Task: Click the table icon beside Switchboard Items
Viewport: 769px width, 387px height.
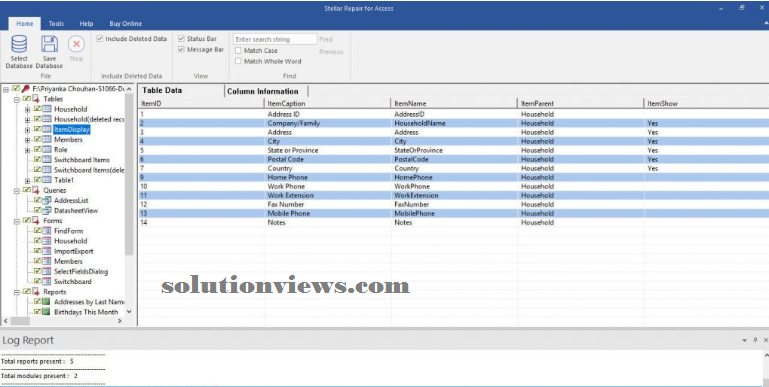Action: [x=47, y=160]
